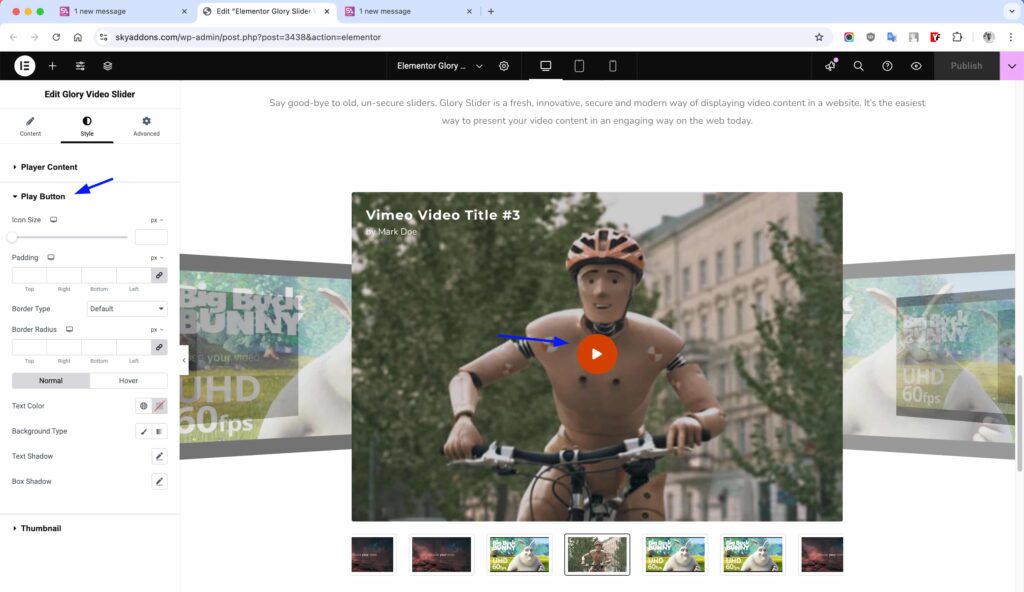Open the What's New megaphone icon
The image size is (1024, 592).
[x=830, y=66]
